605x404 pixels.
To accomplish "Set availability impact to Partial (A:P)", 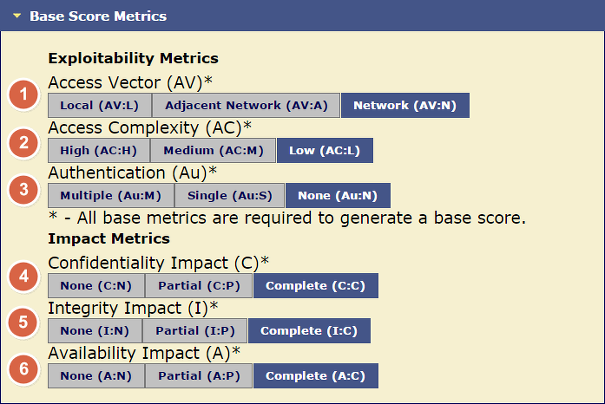I will (199, 376).
